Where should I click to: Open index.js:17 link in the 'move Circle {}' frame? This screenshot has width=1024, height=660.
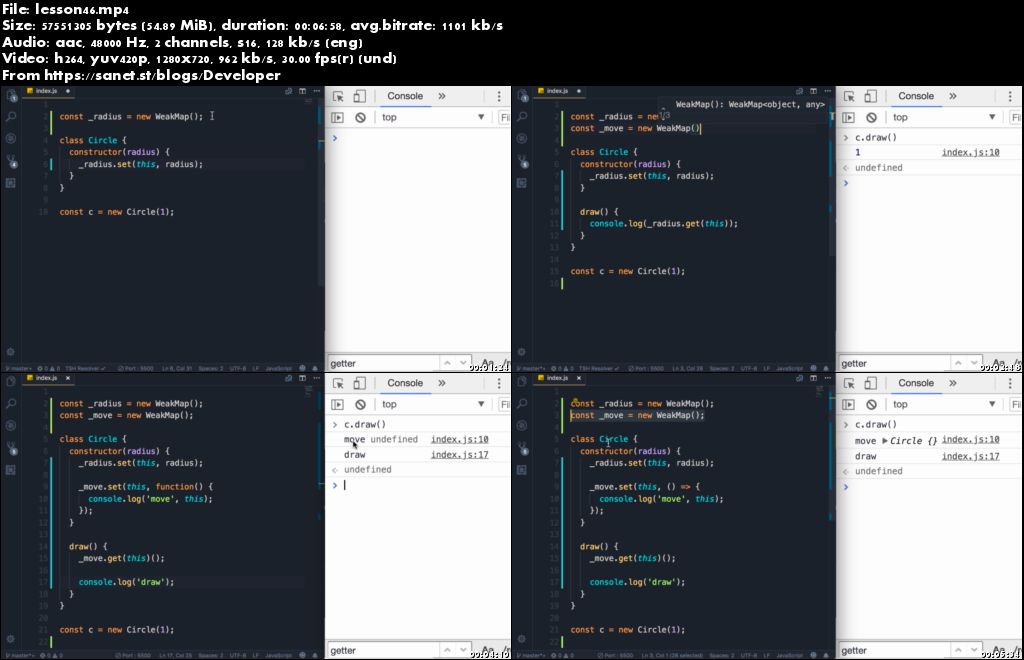click(x=970, y=456)
